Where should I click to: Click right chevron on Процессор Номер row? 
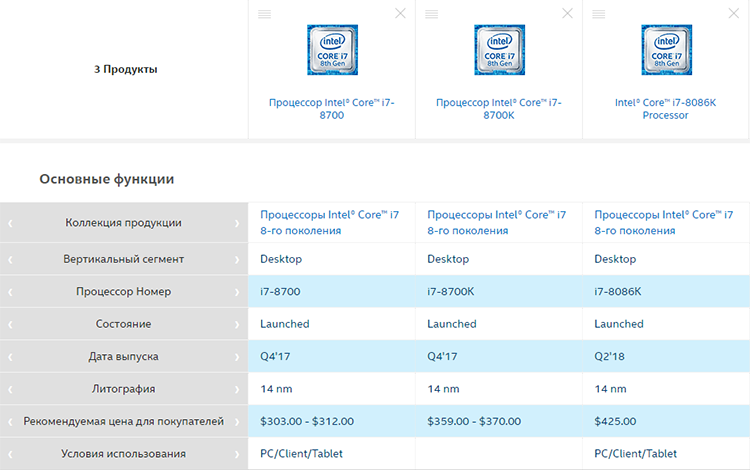237,292
